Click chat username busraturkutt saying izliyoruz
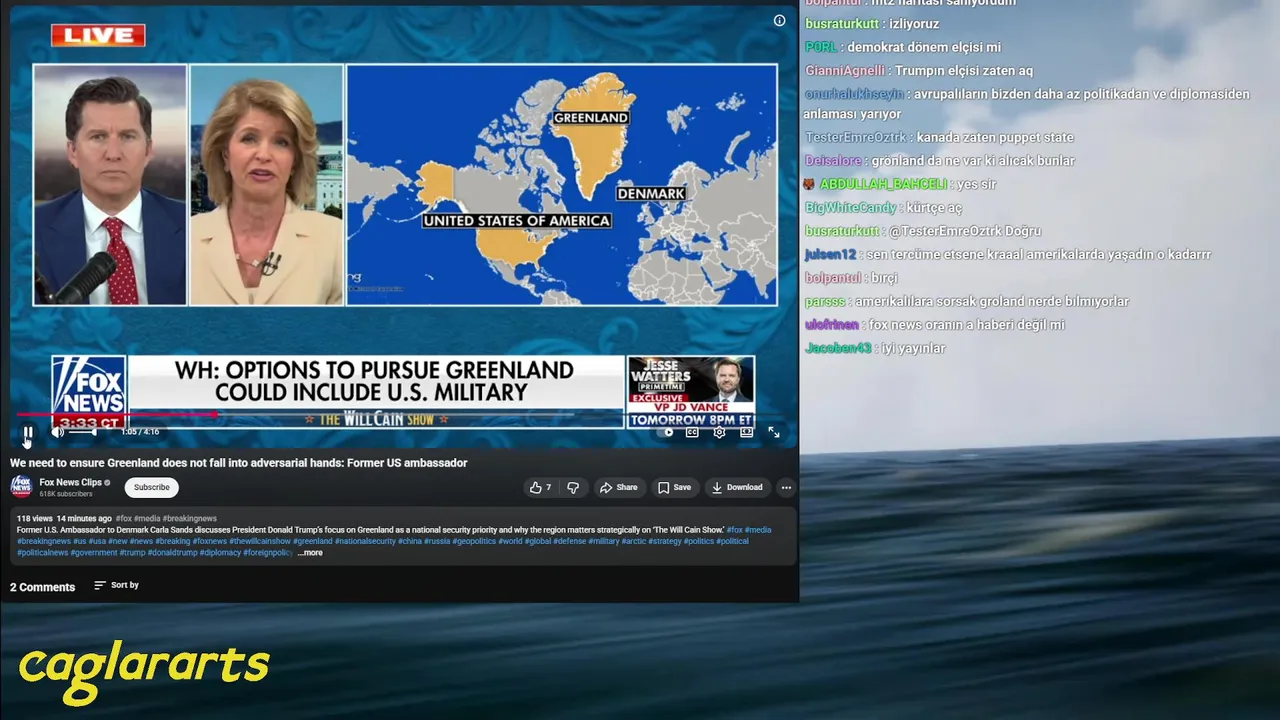Viewport: 1280px width, 720px height. click(x=842, y=24)
